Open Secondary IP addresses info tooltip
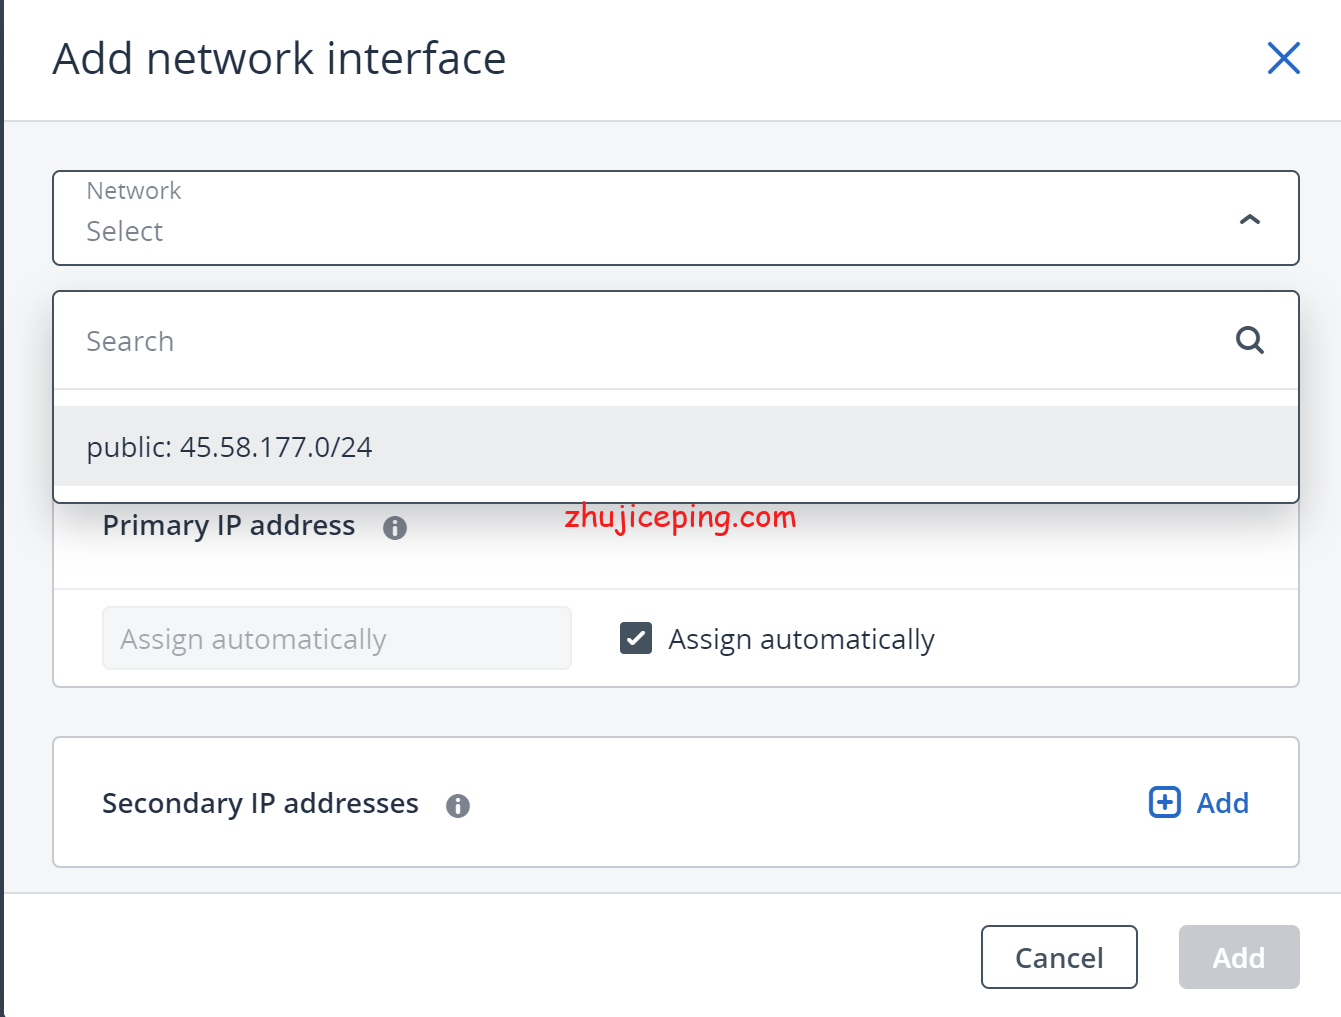Image resolution: width=1341 pixels, height=1017 pixels. [x=458, y=806]
